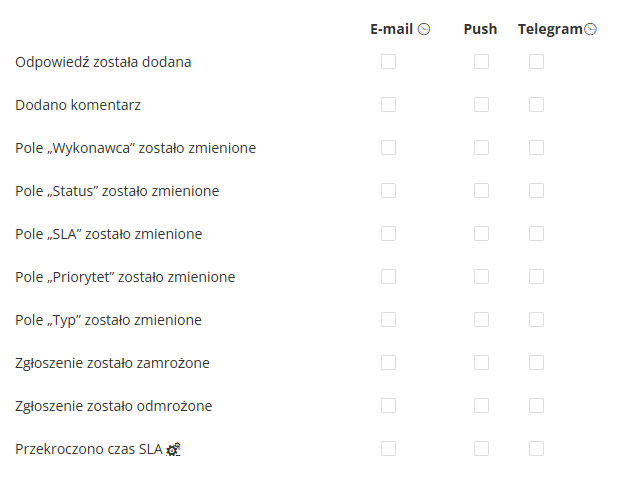Tick E-mail for Pole Typ zostało zmienione
The image size is (637, 503).
tap(388, 320)
